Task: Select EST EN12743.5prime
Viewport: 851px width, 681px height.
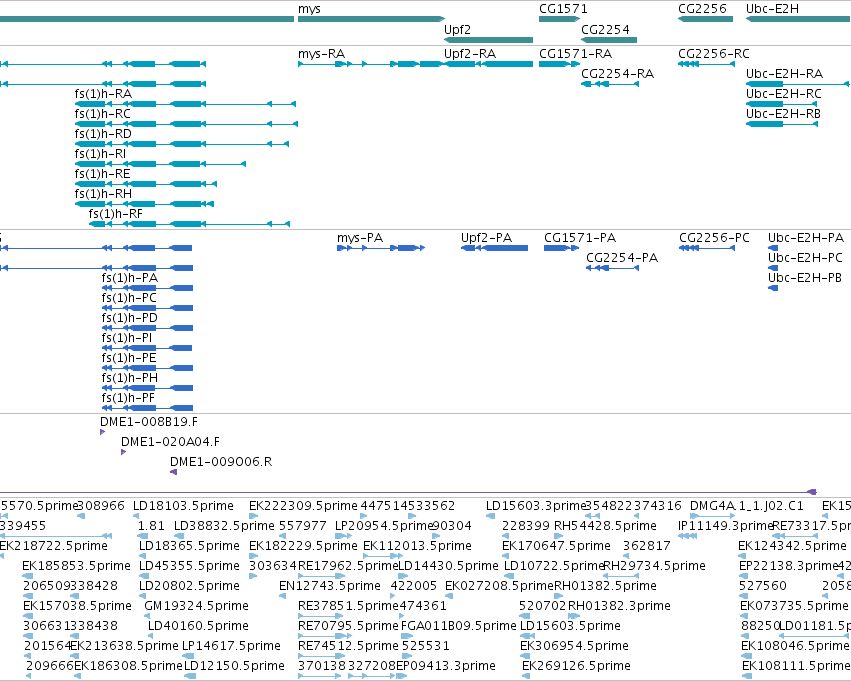Action: coord(283,596)
